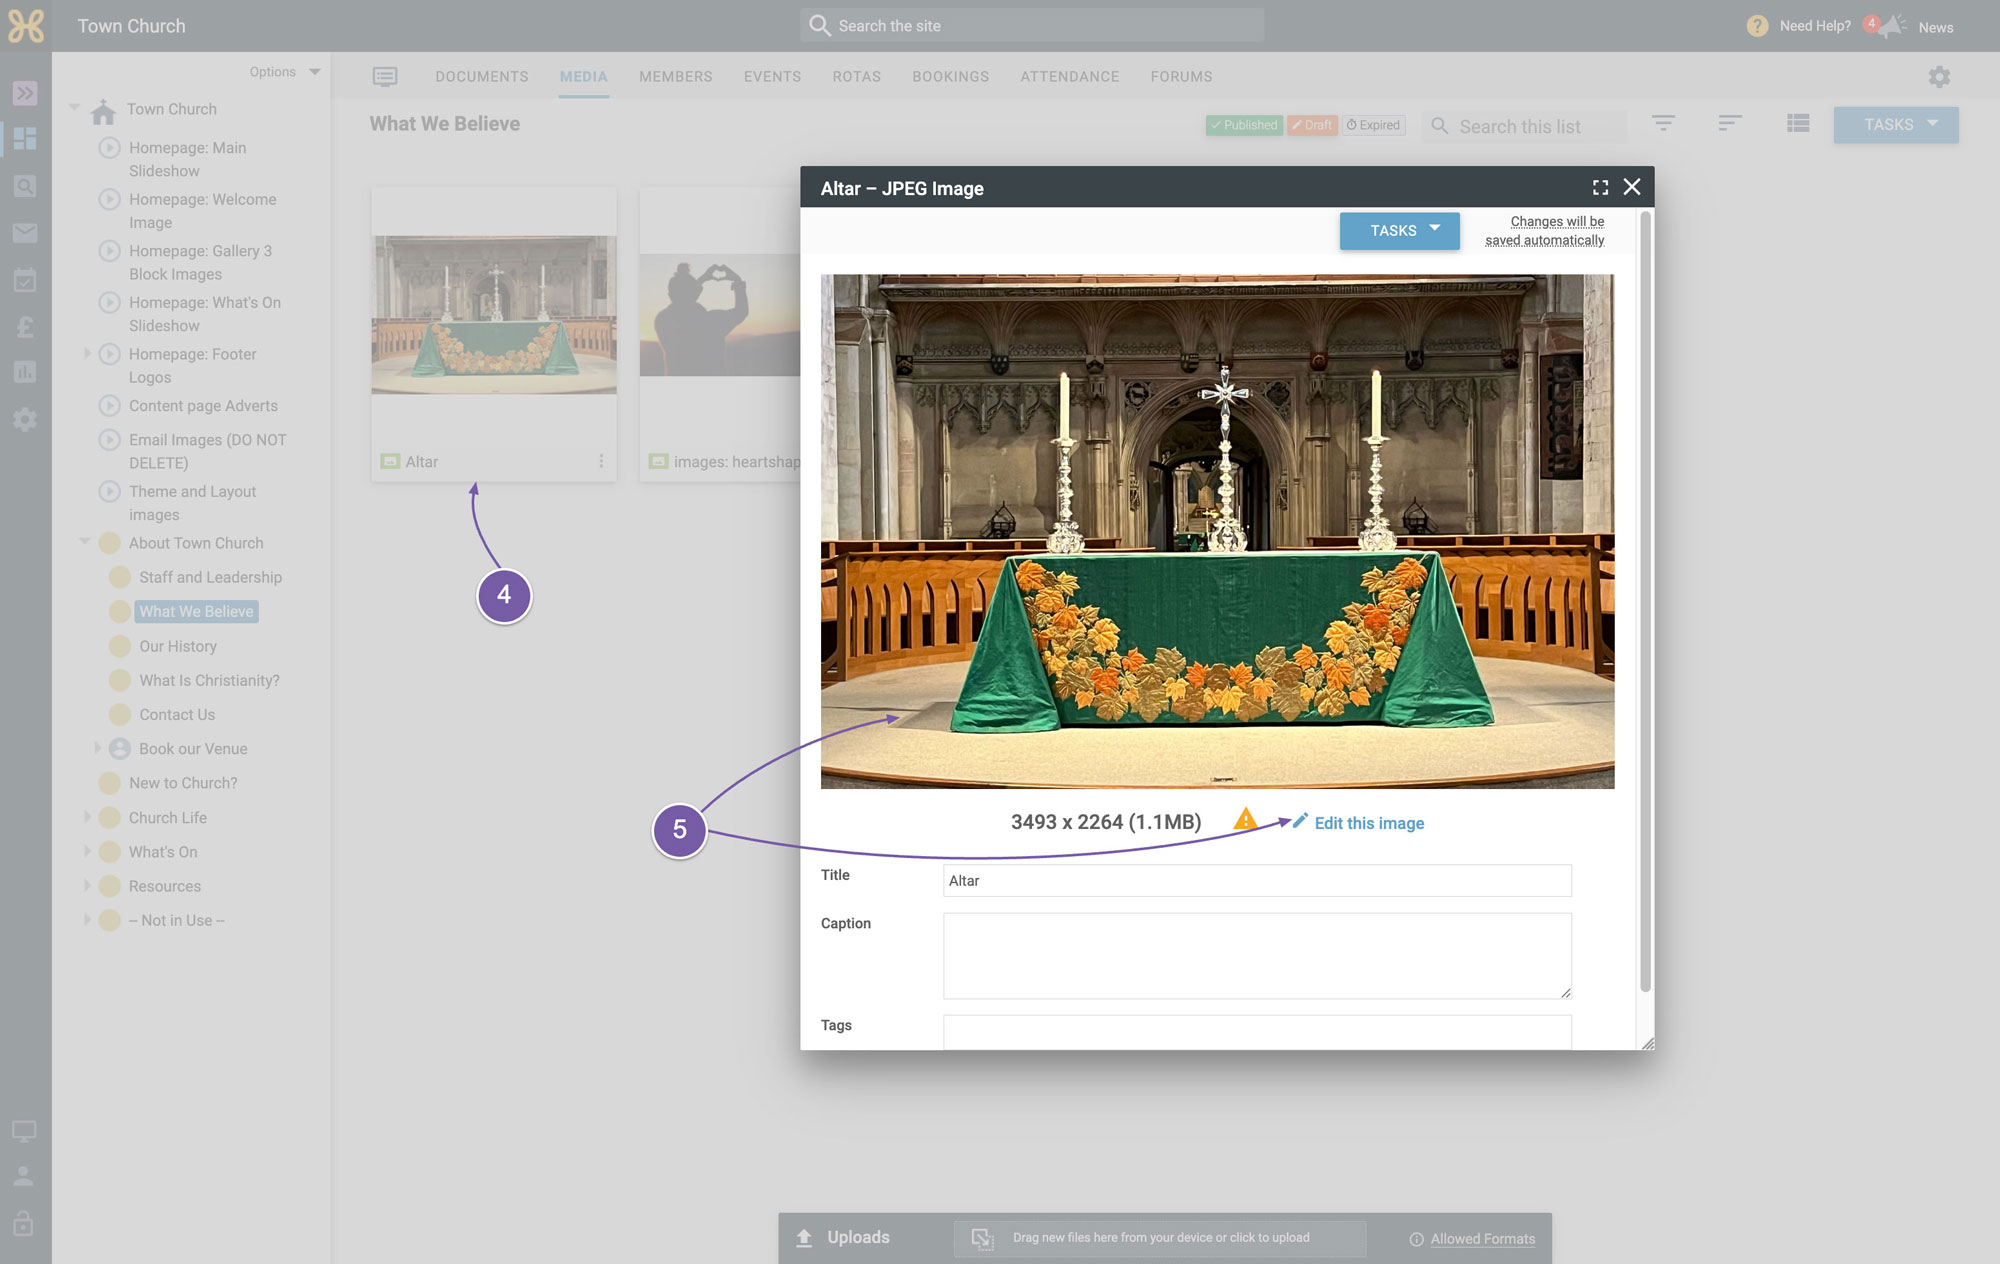The width and height of the screenshot is (2000, 1264).
Task: Click the page content icon beside Documents
Action: pos(385,77)
